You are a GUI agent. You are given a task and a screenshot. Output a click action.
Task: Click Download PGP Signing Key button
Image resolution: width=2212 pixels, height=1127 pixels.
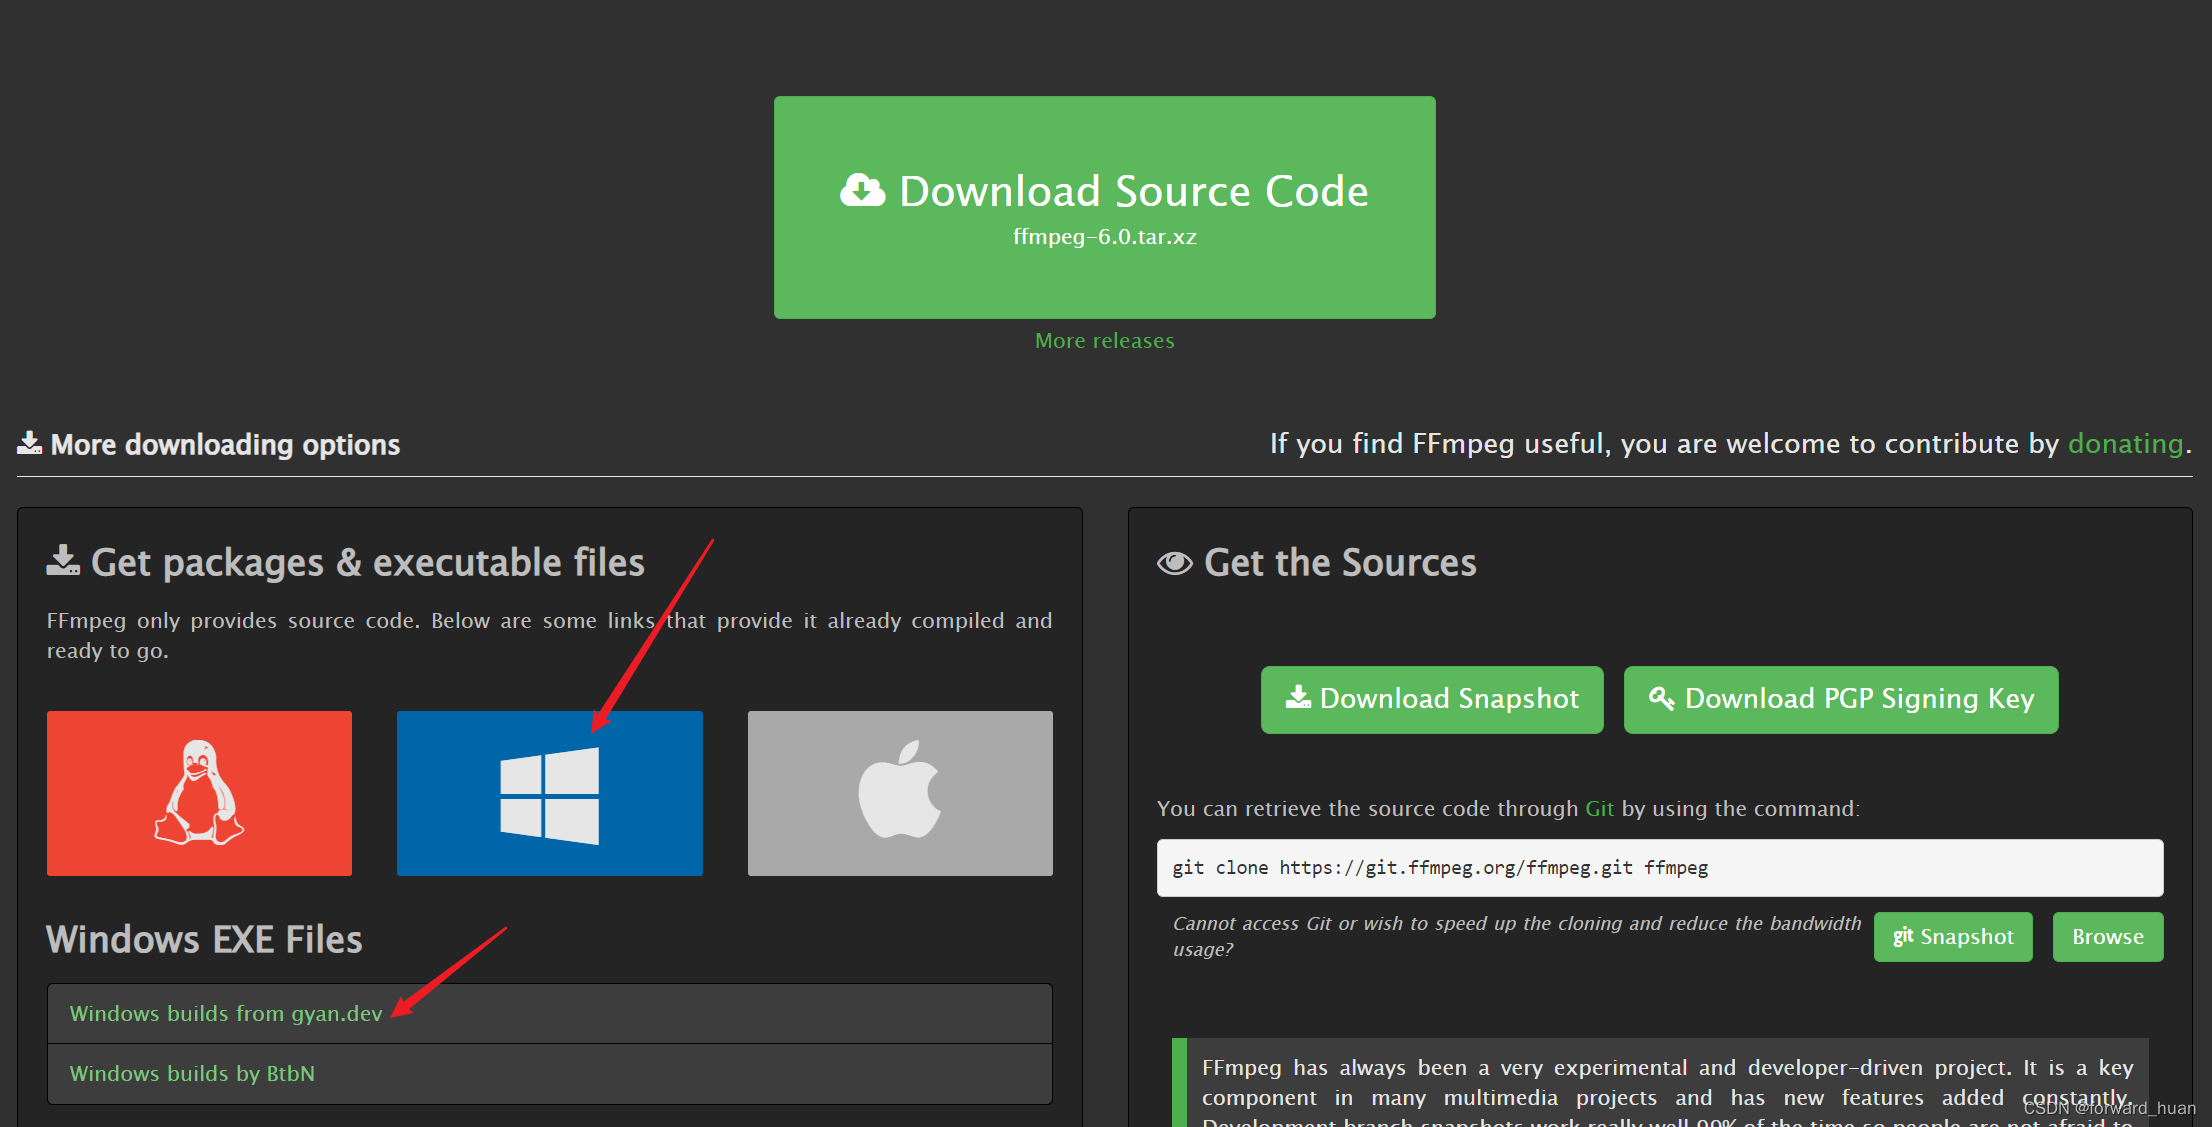pyautogui.click(x=1840, y=699)
